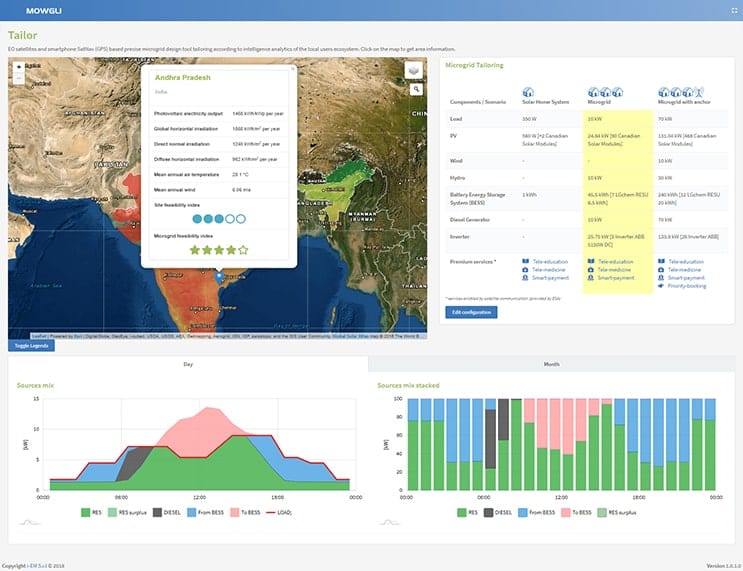The height and width of the screenshot is (571, 743).
Task: Click the Andhra Pradesh popup title
Action: pyautogui.click(x=182, y=77)
